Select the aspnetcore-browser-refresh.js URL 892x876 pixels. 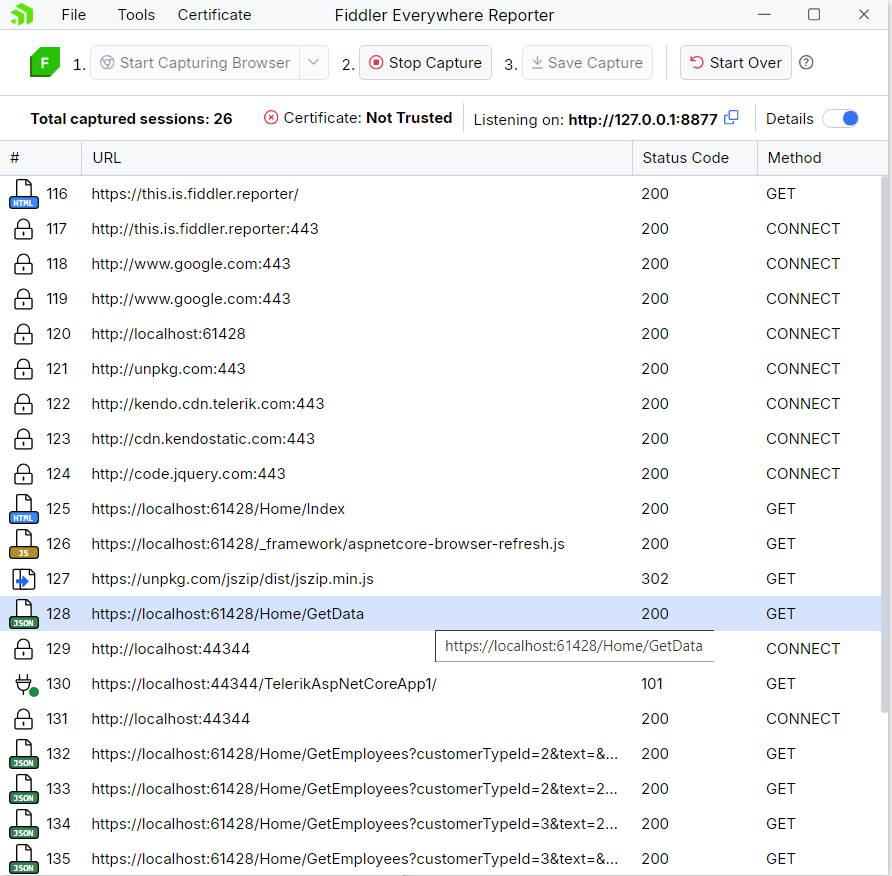point(328,544)
